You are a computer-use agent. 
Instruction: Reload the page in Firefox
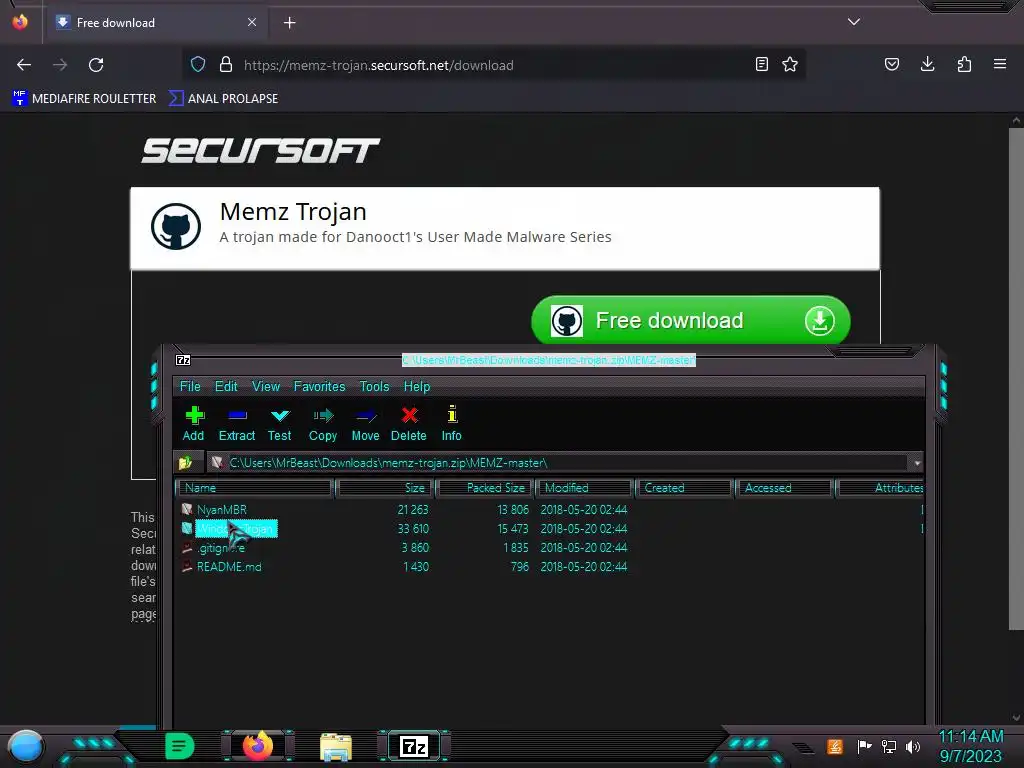point(96,65)
